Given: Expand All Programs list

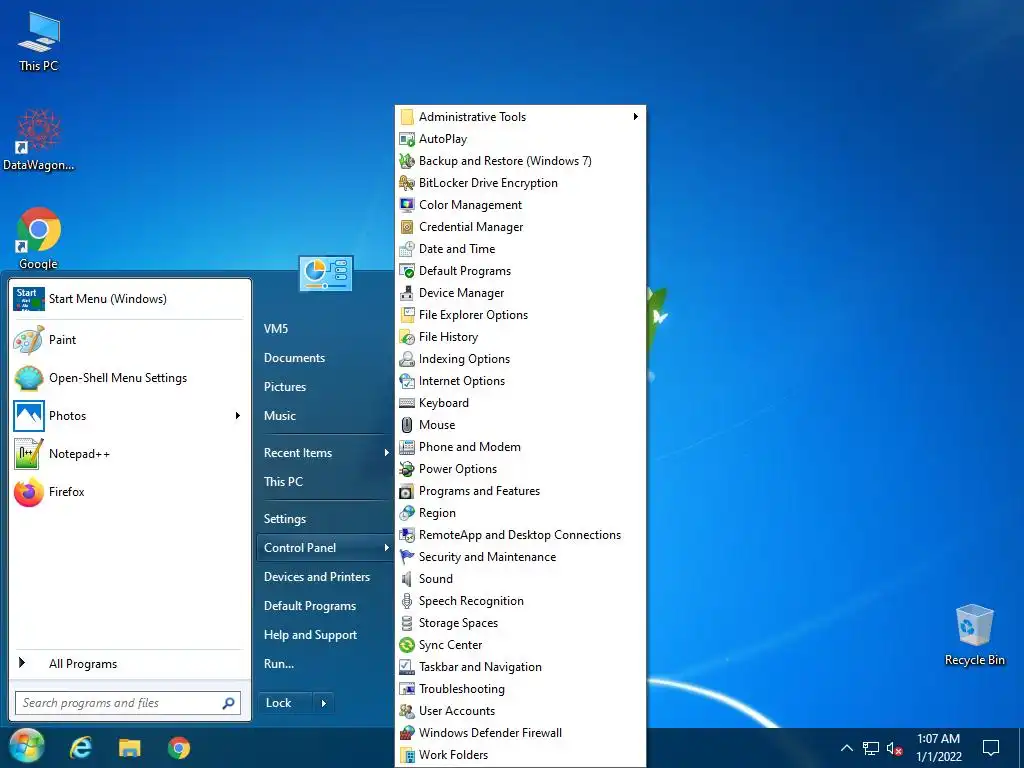Looking at the screenshot, I should click(129, 664).
